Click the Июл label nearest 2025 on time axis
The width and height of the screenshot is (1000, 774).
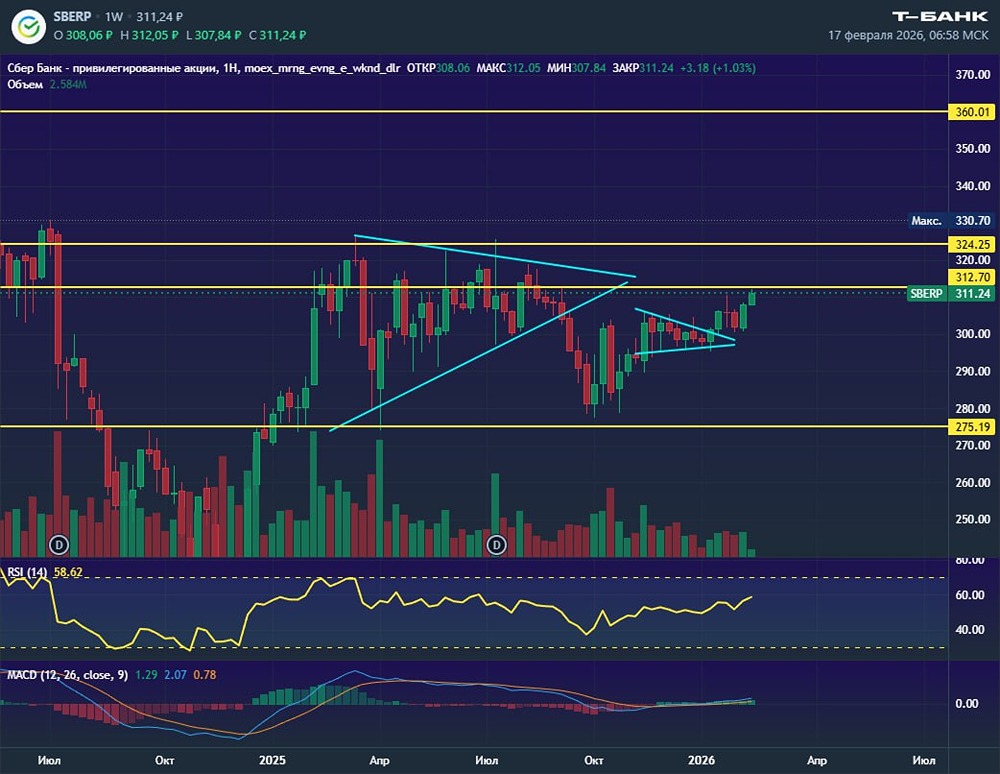pos(487,760)
